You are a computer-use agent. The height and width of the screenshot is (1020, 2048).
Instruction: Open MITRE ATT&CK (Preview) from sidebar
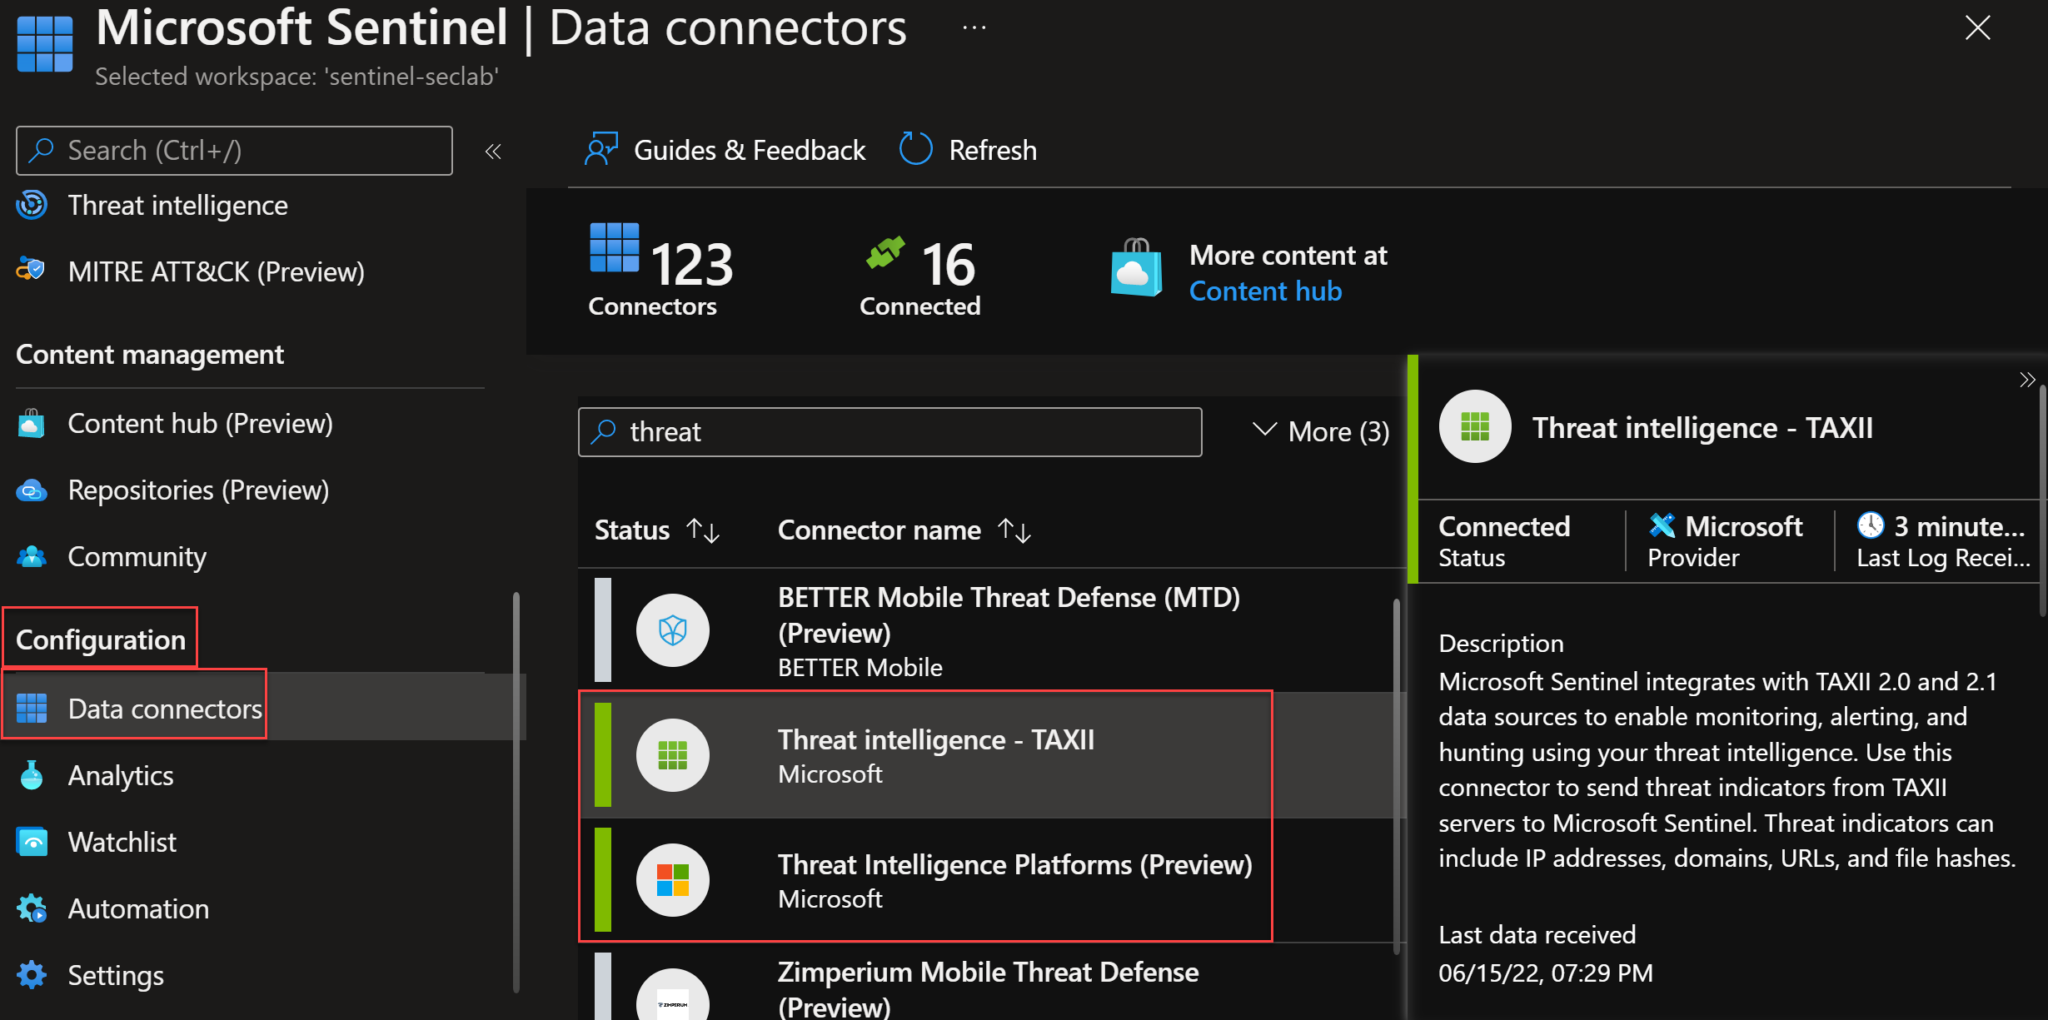click(216, 271)
